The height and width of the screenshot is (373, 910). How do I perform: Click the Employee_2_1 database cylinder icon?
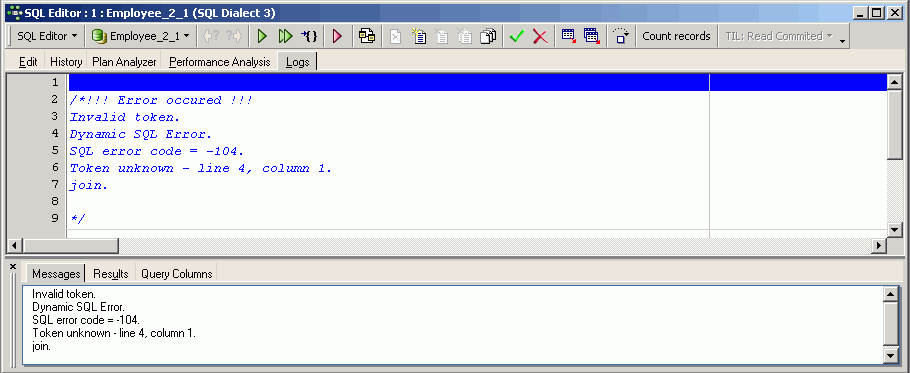99,37
